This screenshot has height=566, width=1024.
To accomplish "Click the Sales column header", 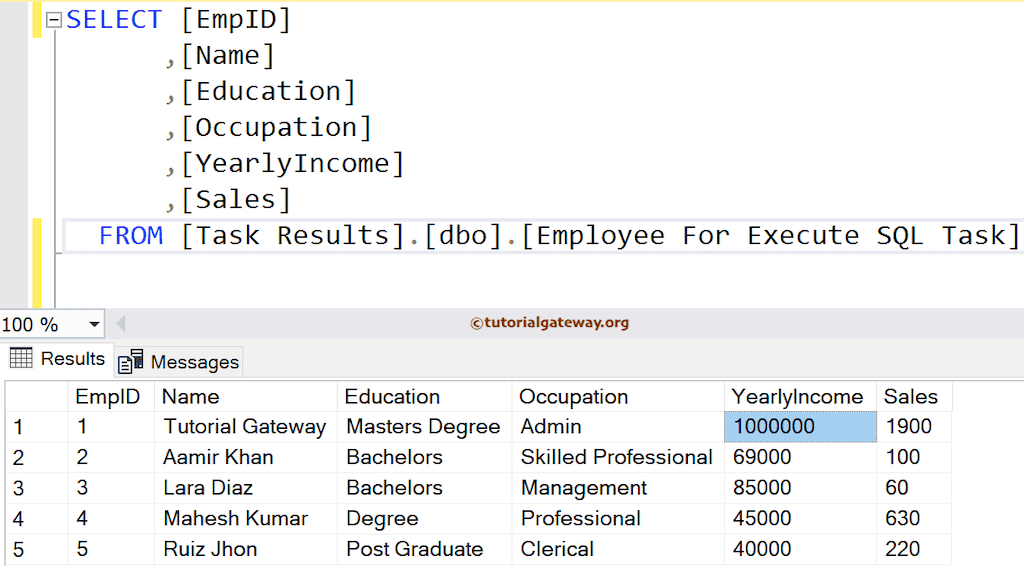I will coord(910,396).
